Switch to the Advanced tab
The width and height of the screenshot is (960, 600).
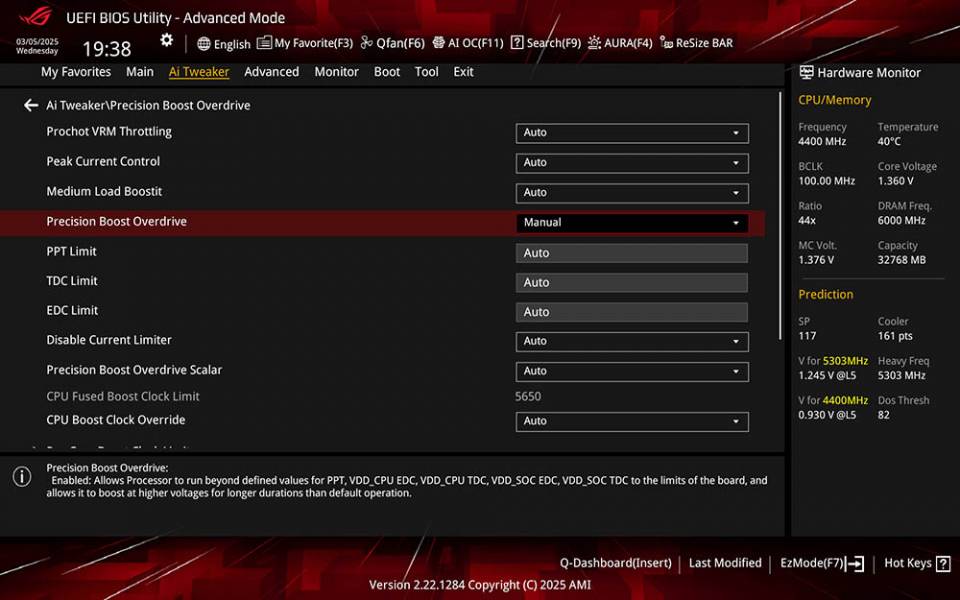271,72
